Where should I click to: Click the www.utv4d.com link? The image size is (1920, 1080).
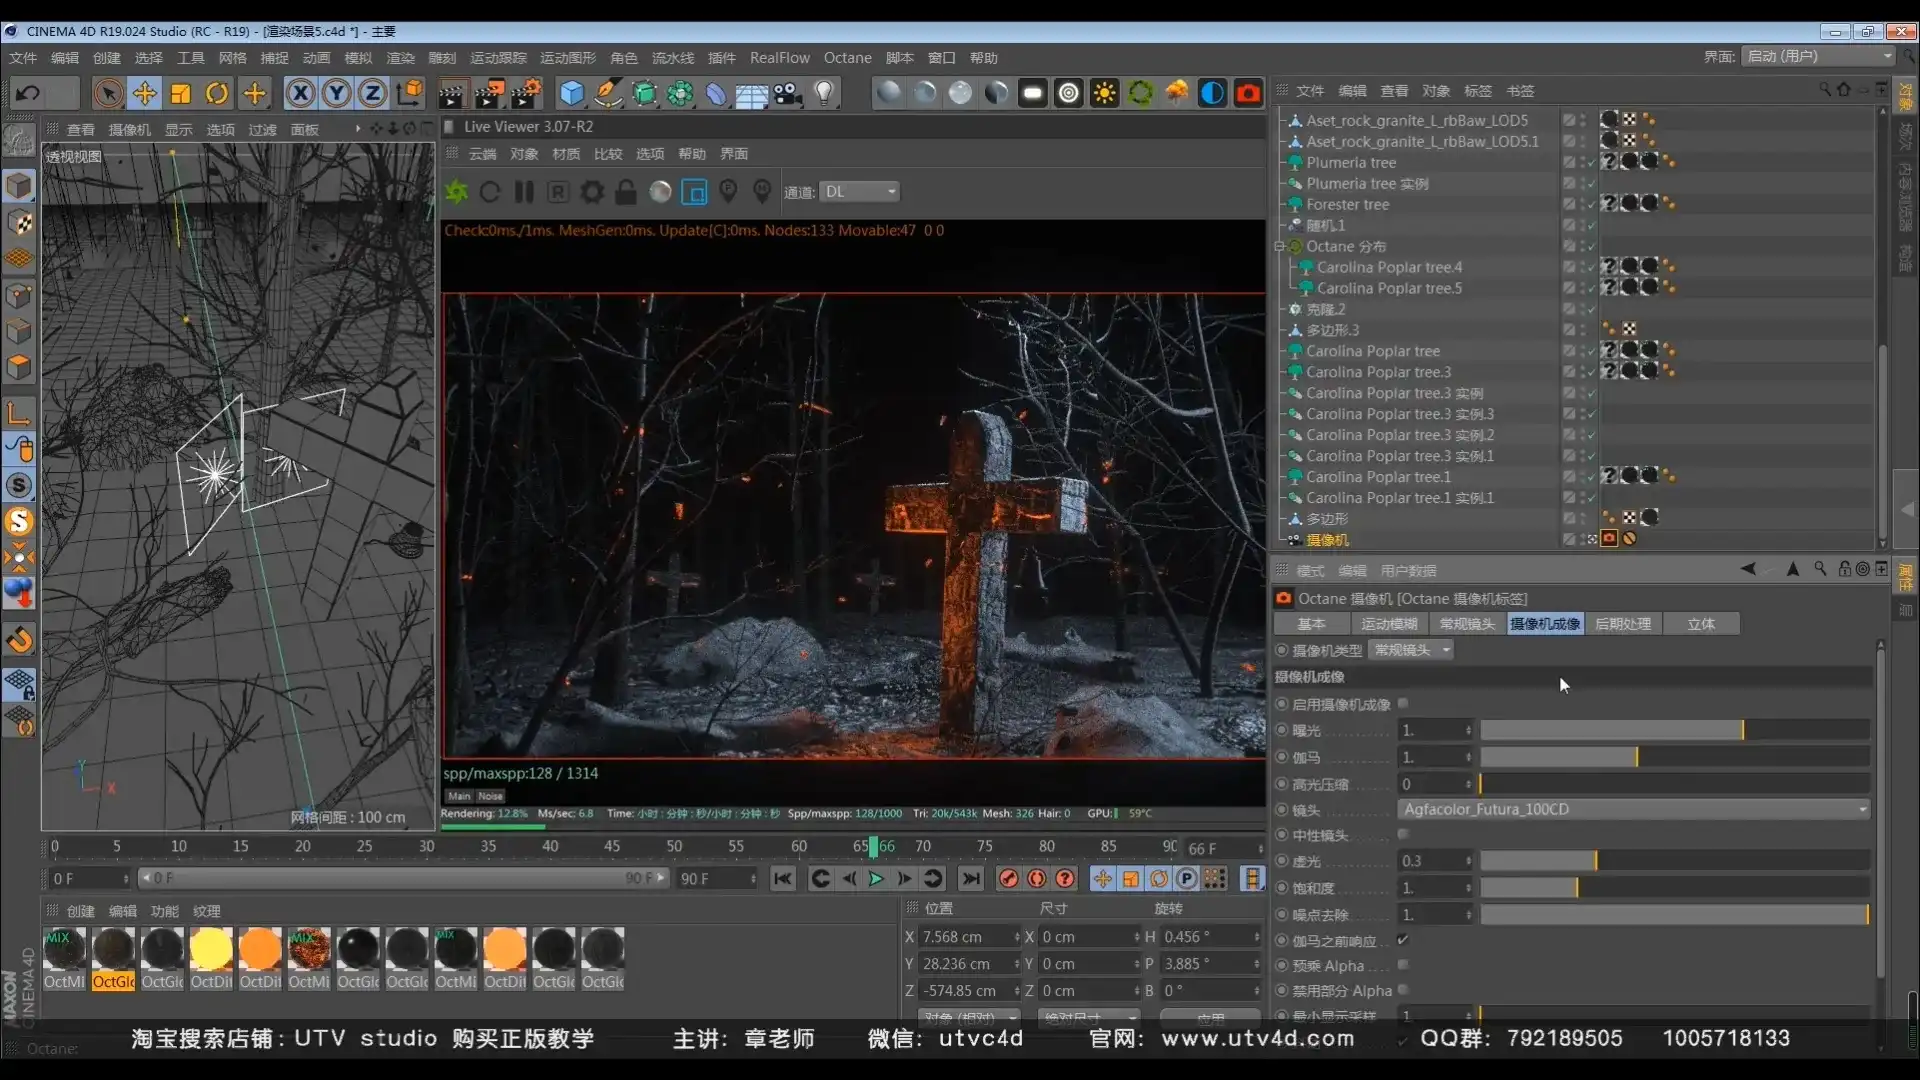tap(1256, 1039)
